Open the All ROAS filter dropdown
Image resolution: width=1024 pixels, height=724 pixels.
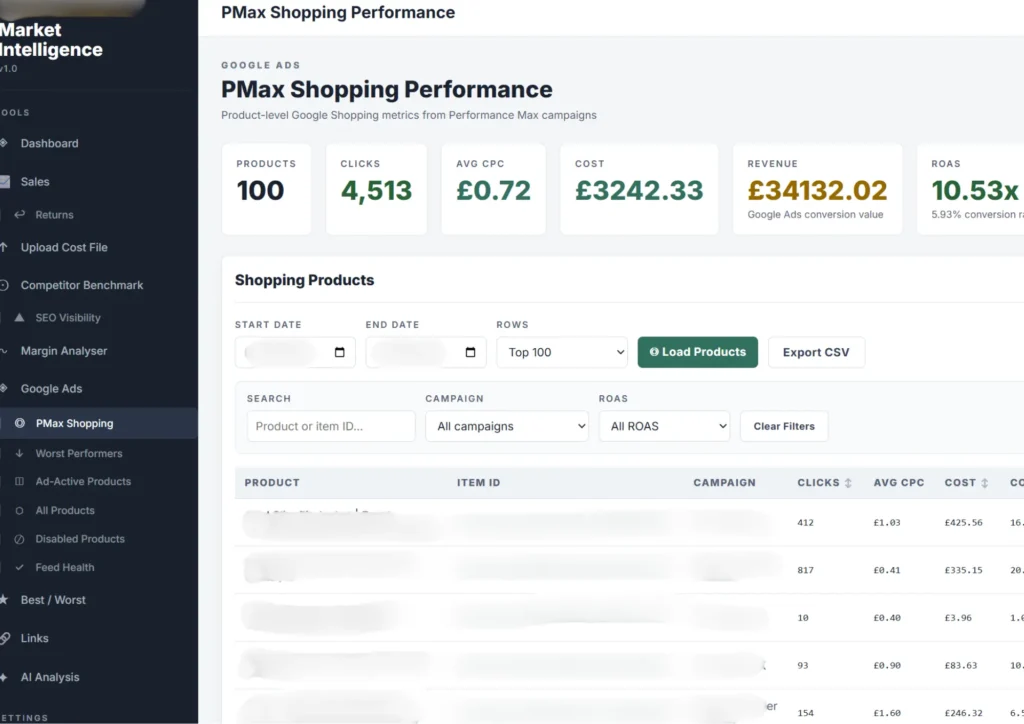[664, 426]
